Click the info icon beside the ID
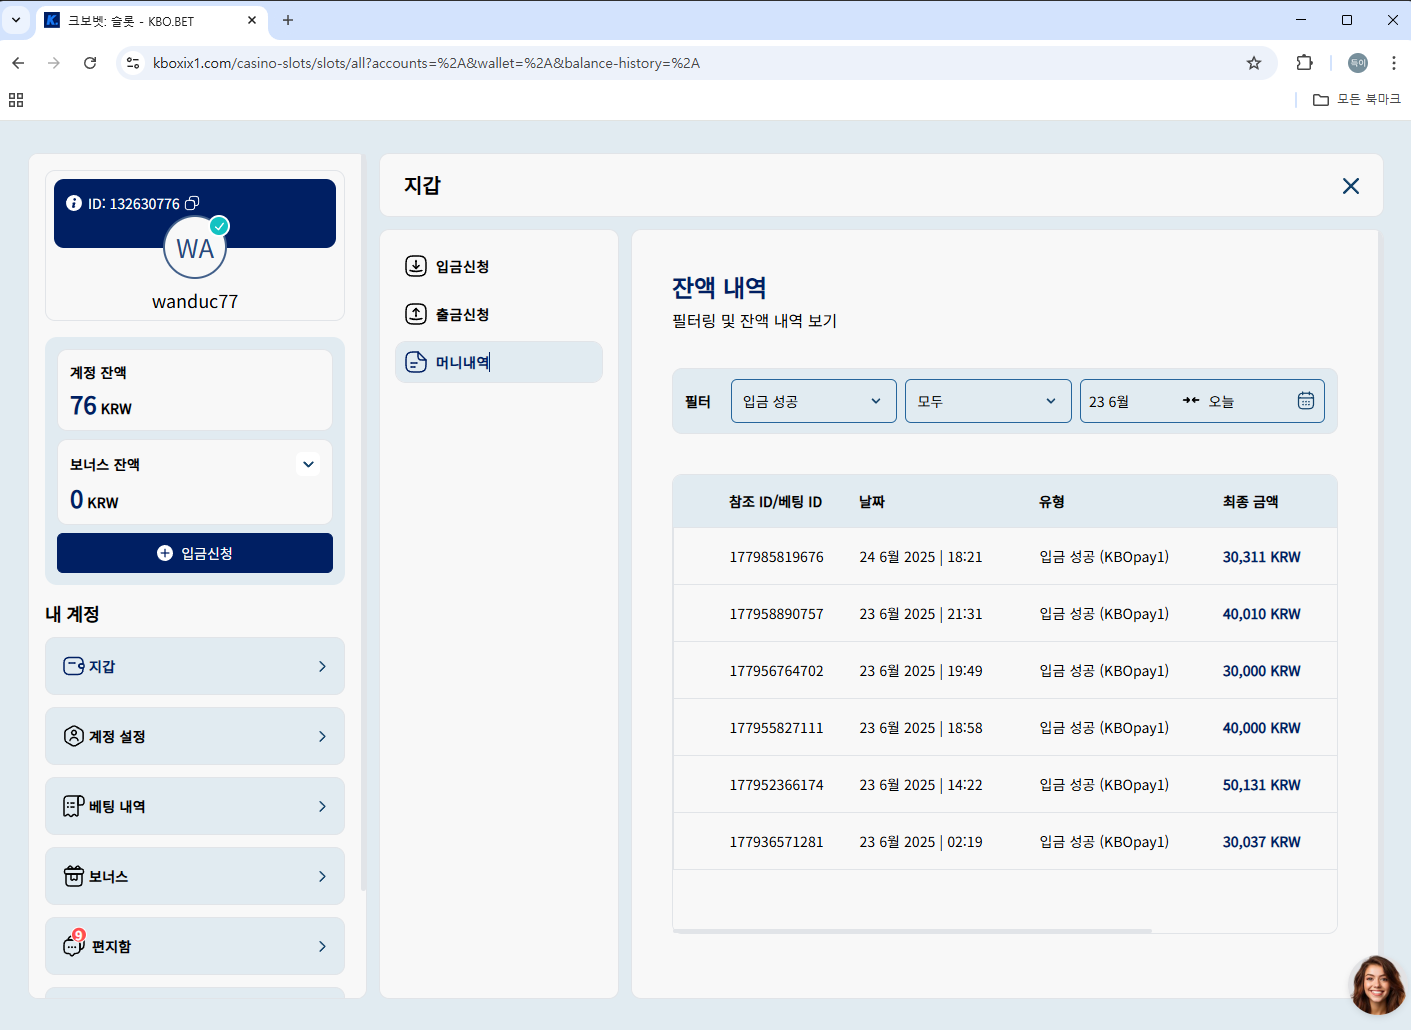Image resolution: width=1411 pixels, height=1030 pixels. tap(74, 203)
